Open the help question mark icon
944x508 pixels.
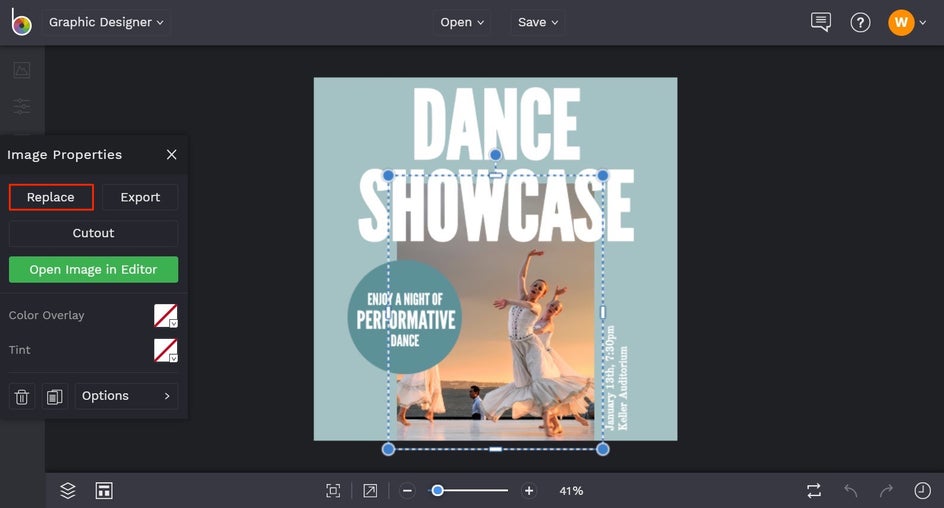point(860,22)
